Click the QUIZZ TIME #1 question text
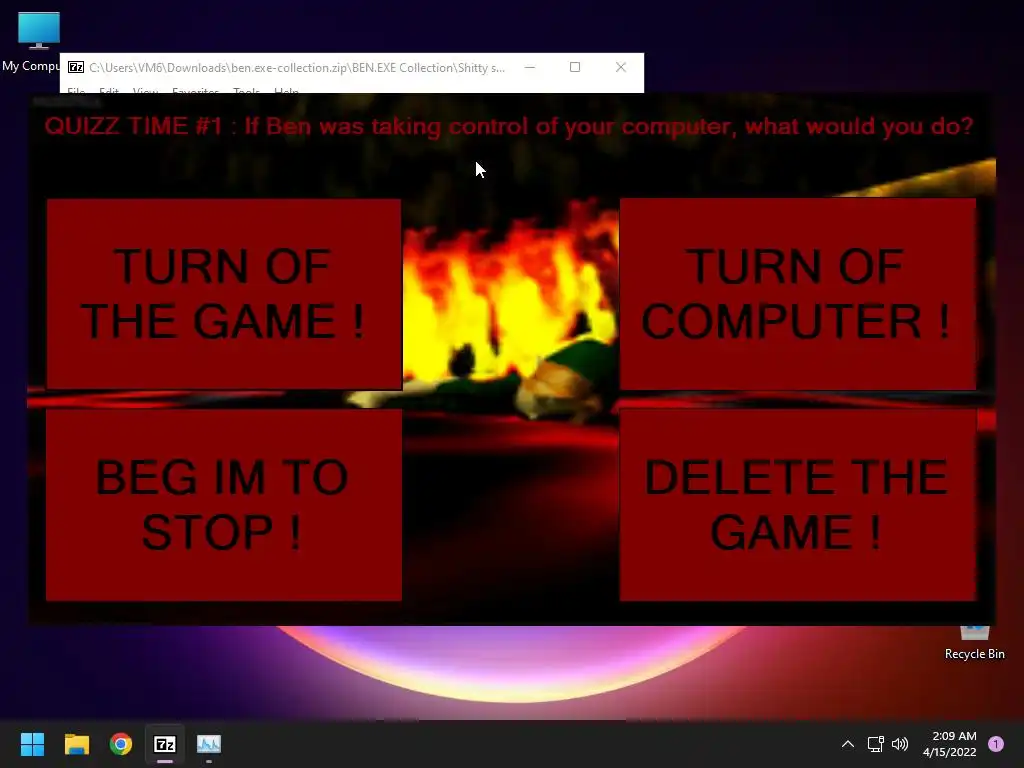This screenshot has height=768, width=1024. [x=509, y=126]
